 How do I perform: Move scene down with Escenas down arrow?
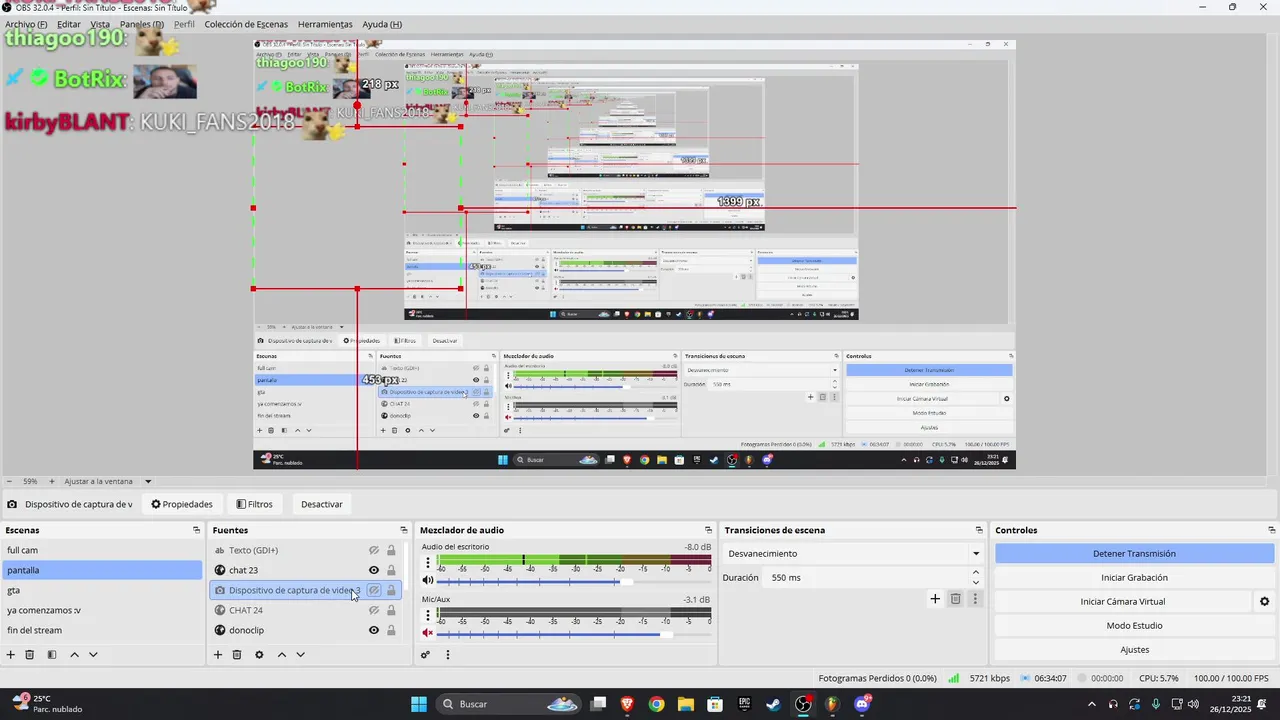point(93,655)
